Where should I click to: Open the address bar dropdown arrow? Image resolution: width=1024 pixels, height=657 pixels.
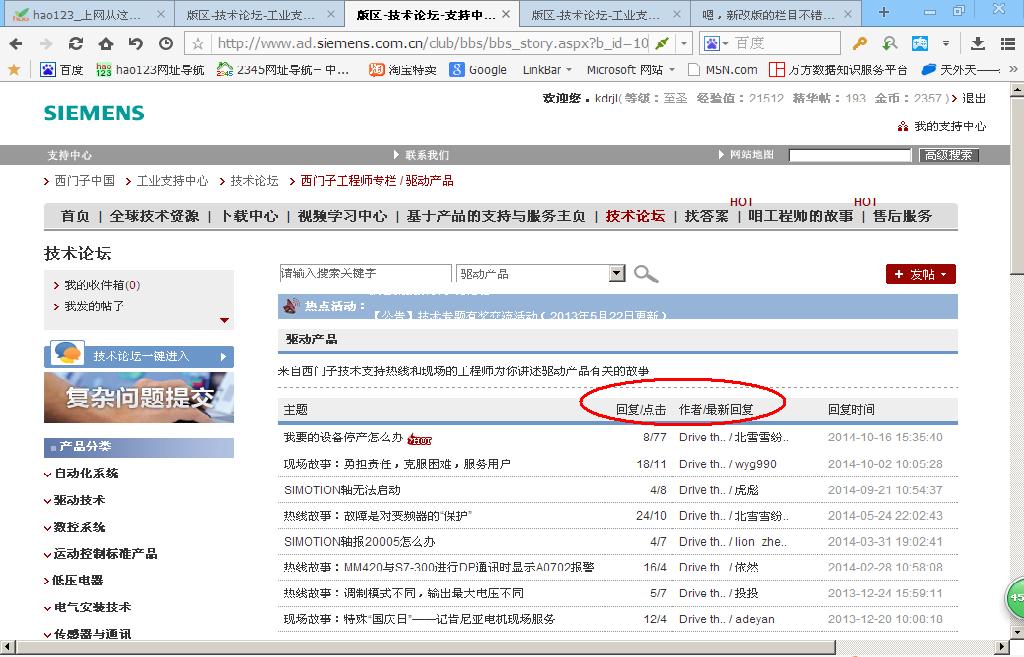684,44
